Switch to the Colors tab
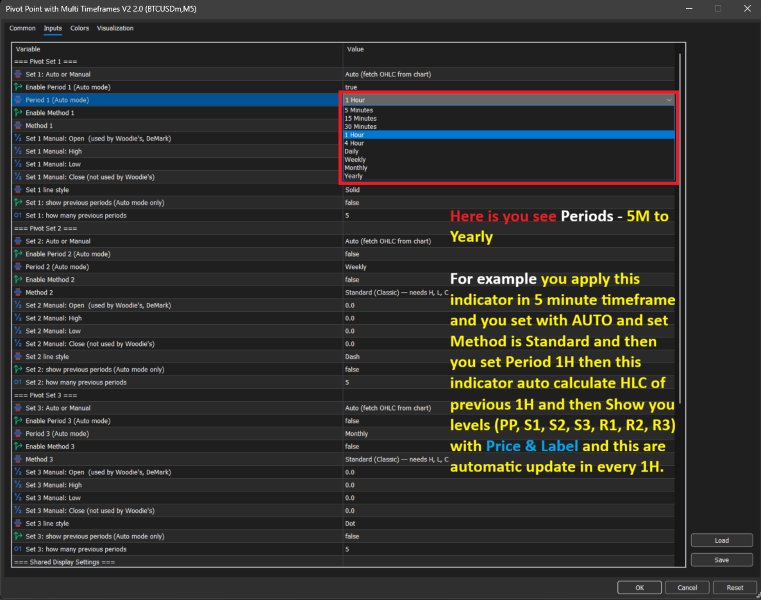The width and height of the screenshot is (761, 600). [80, 28]
